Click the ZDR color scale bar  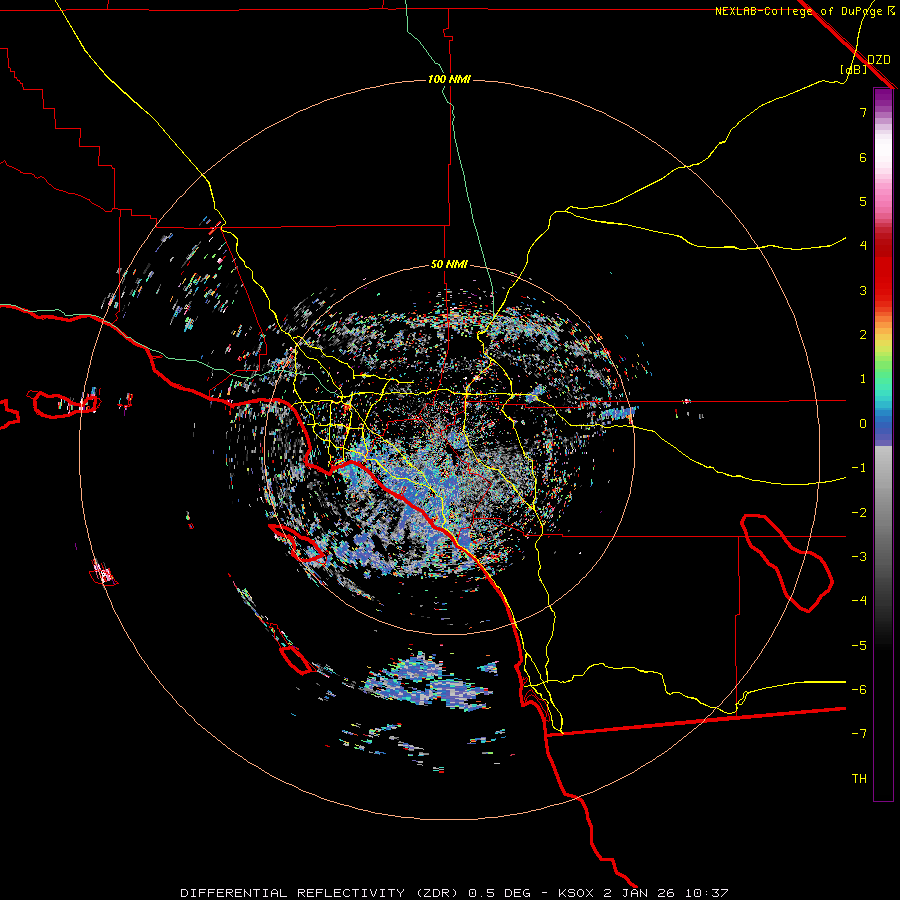[883, 444]
